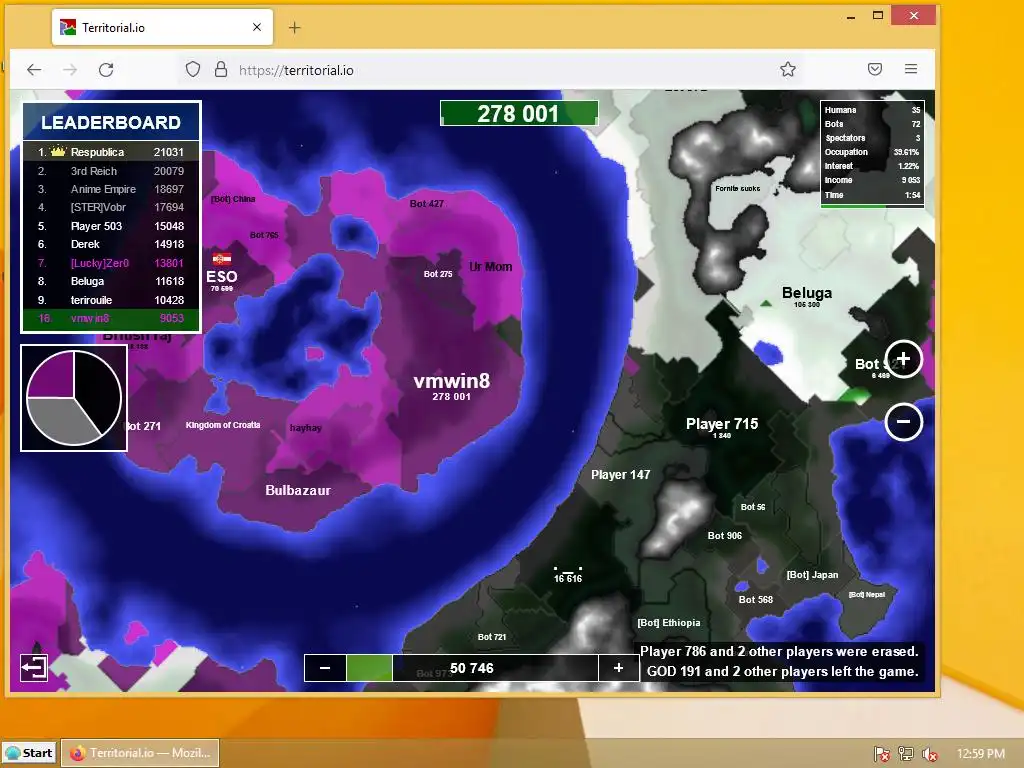Select the Territorial.io browser tab
Screen dimensions: 1024x768
pyautogui.click(x=162, y=27)
